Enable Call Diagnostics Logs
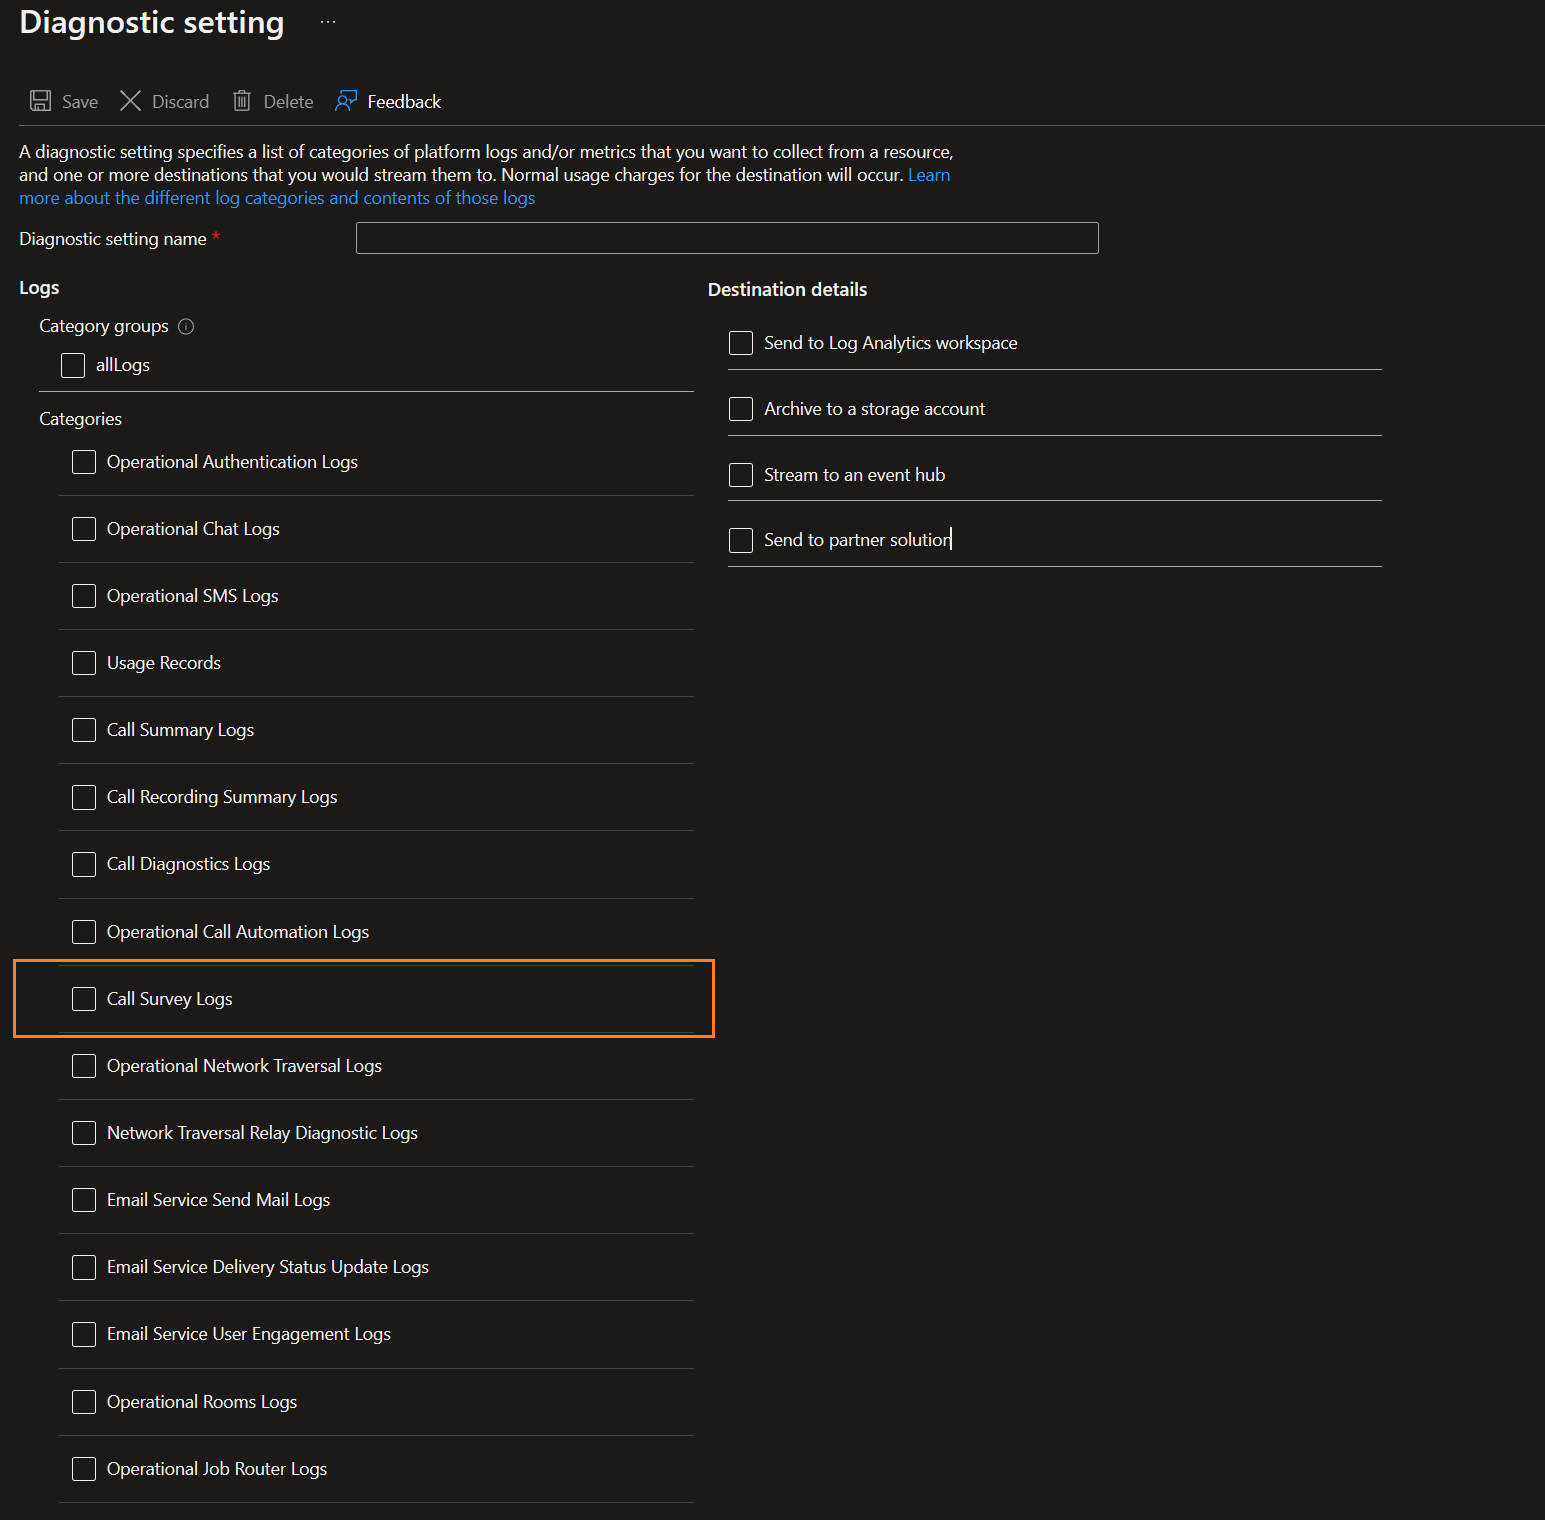Screen dimensions: 1545x1520 (84, 864)
